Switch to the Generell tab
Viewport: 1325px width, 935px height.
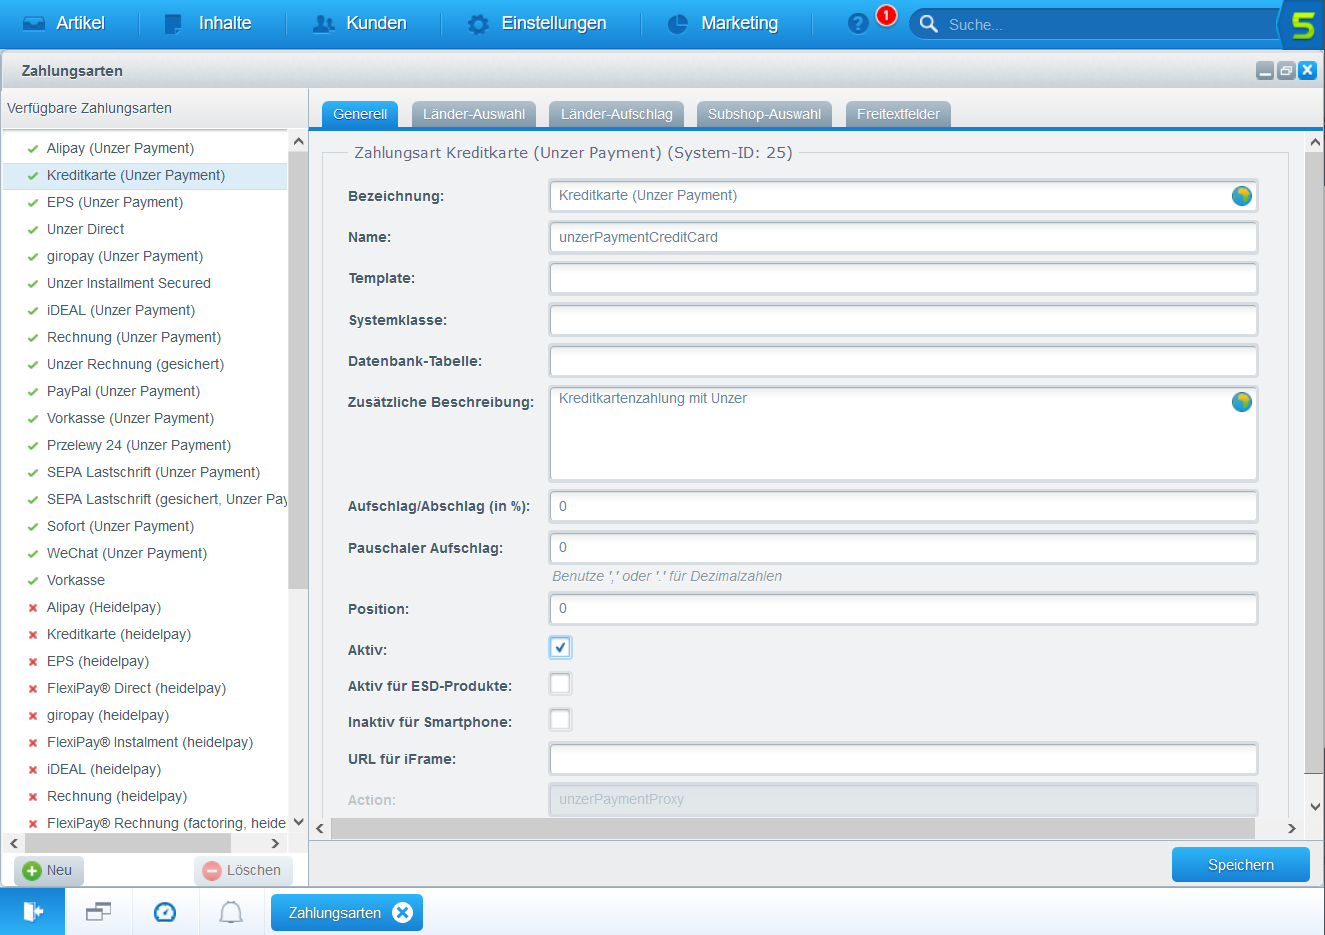pos(360,114)
